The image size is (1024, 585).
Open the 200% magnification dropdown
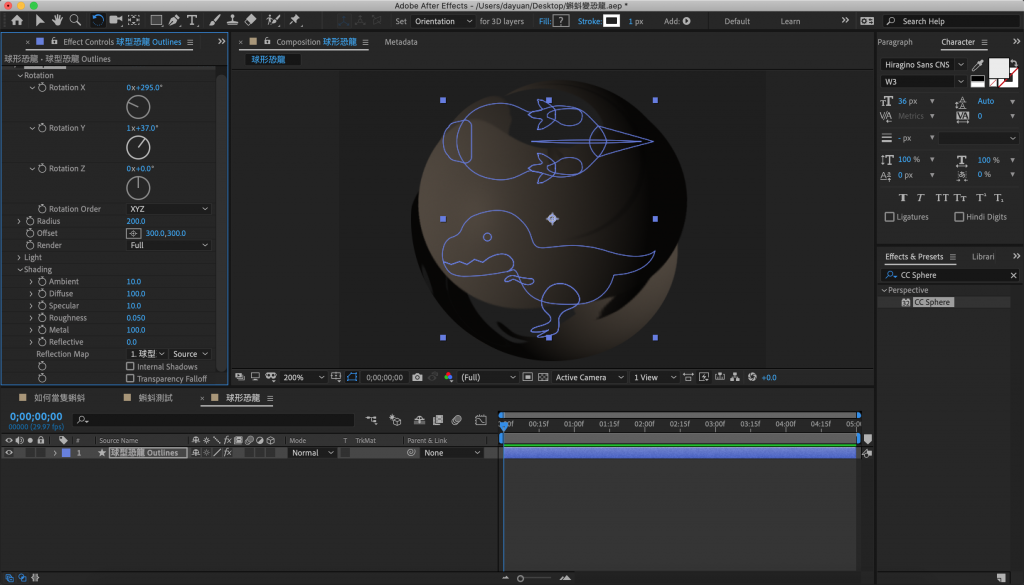tap(304, 378)
